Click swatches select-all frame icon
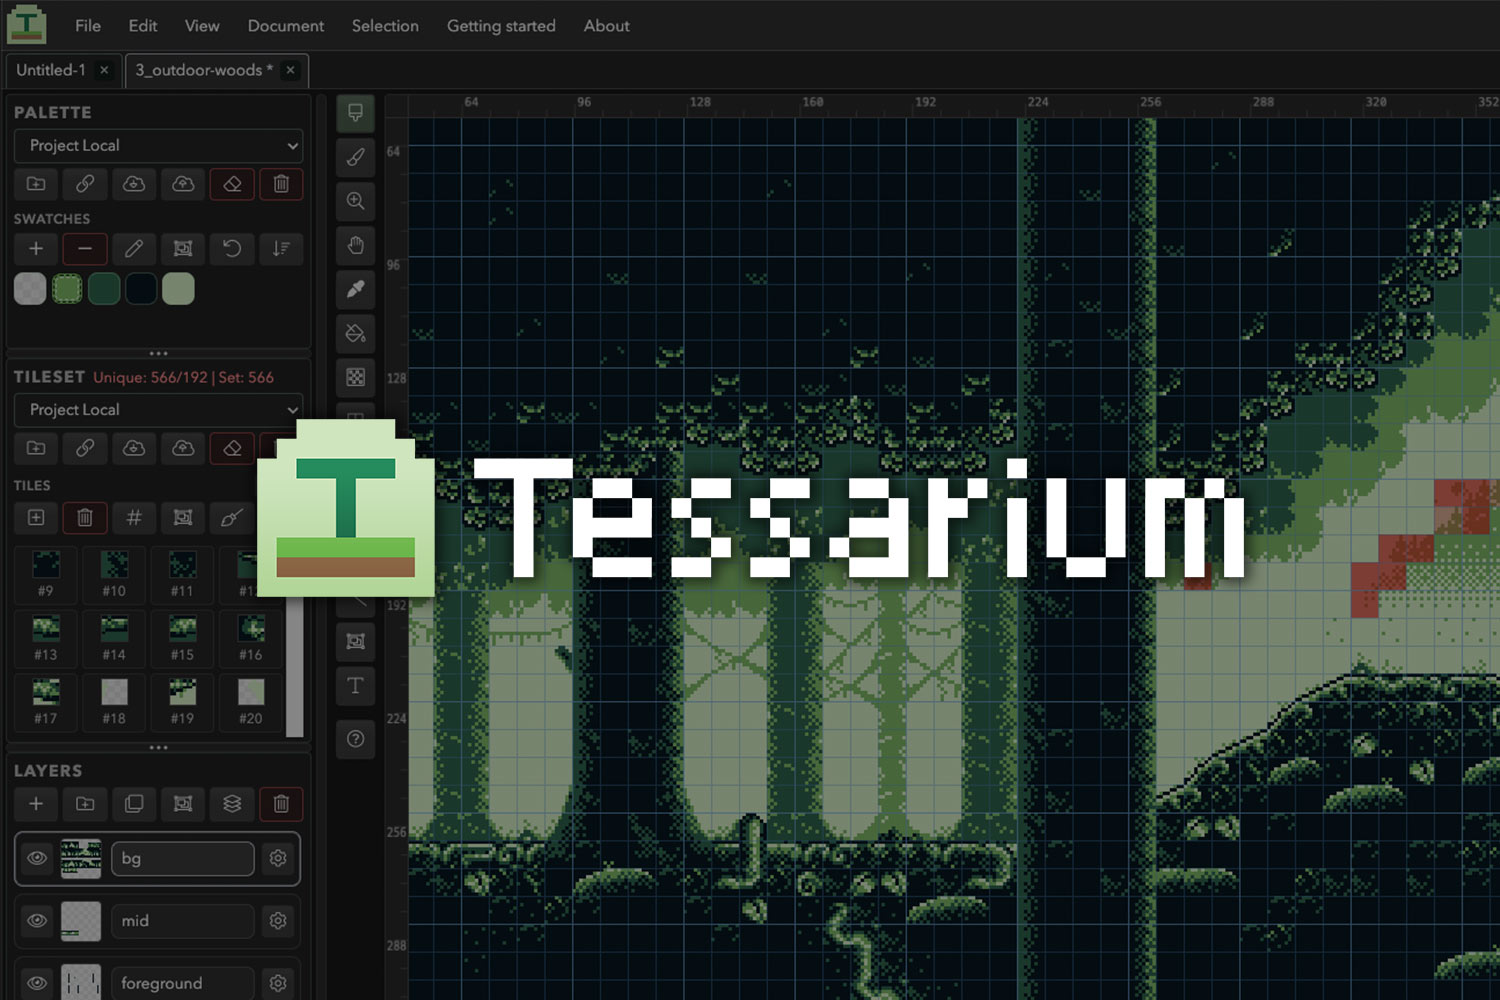The width and height of the screenshot is (1500, 1000). tap(183, 248)
